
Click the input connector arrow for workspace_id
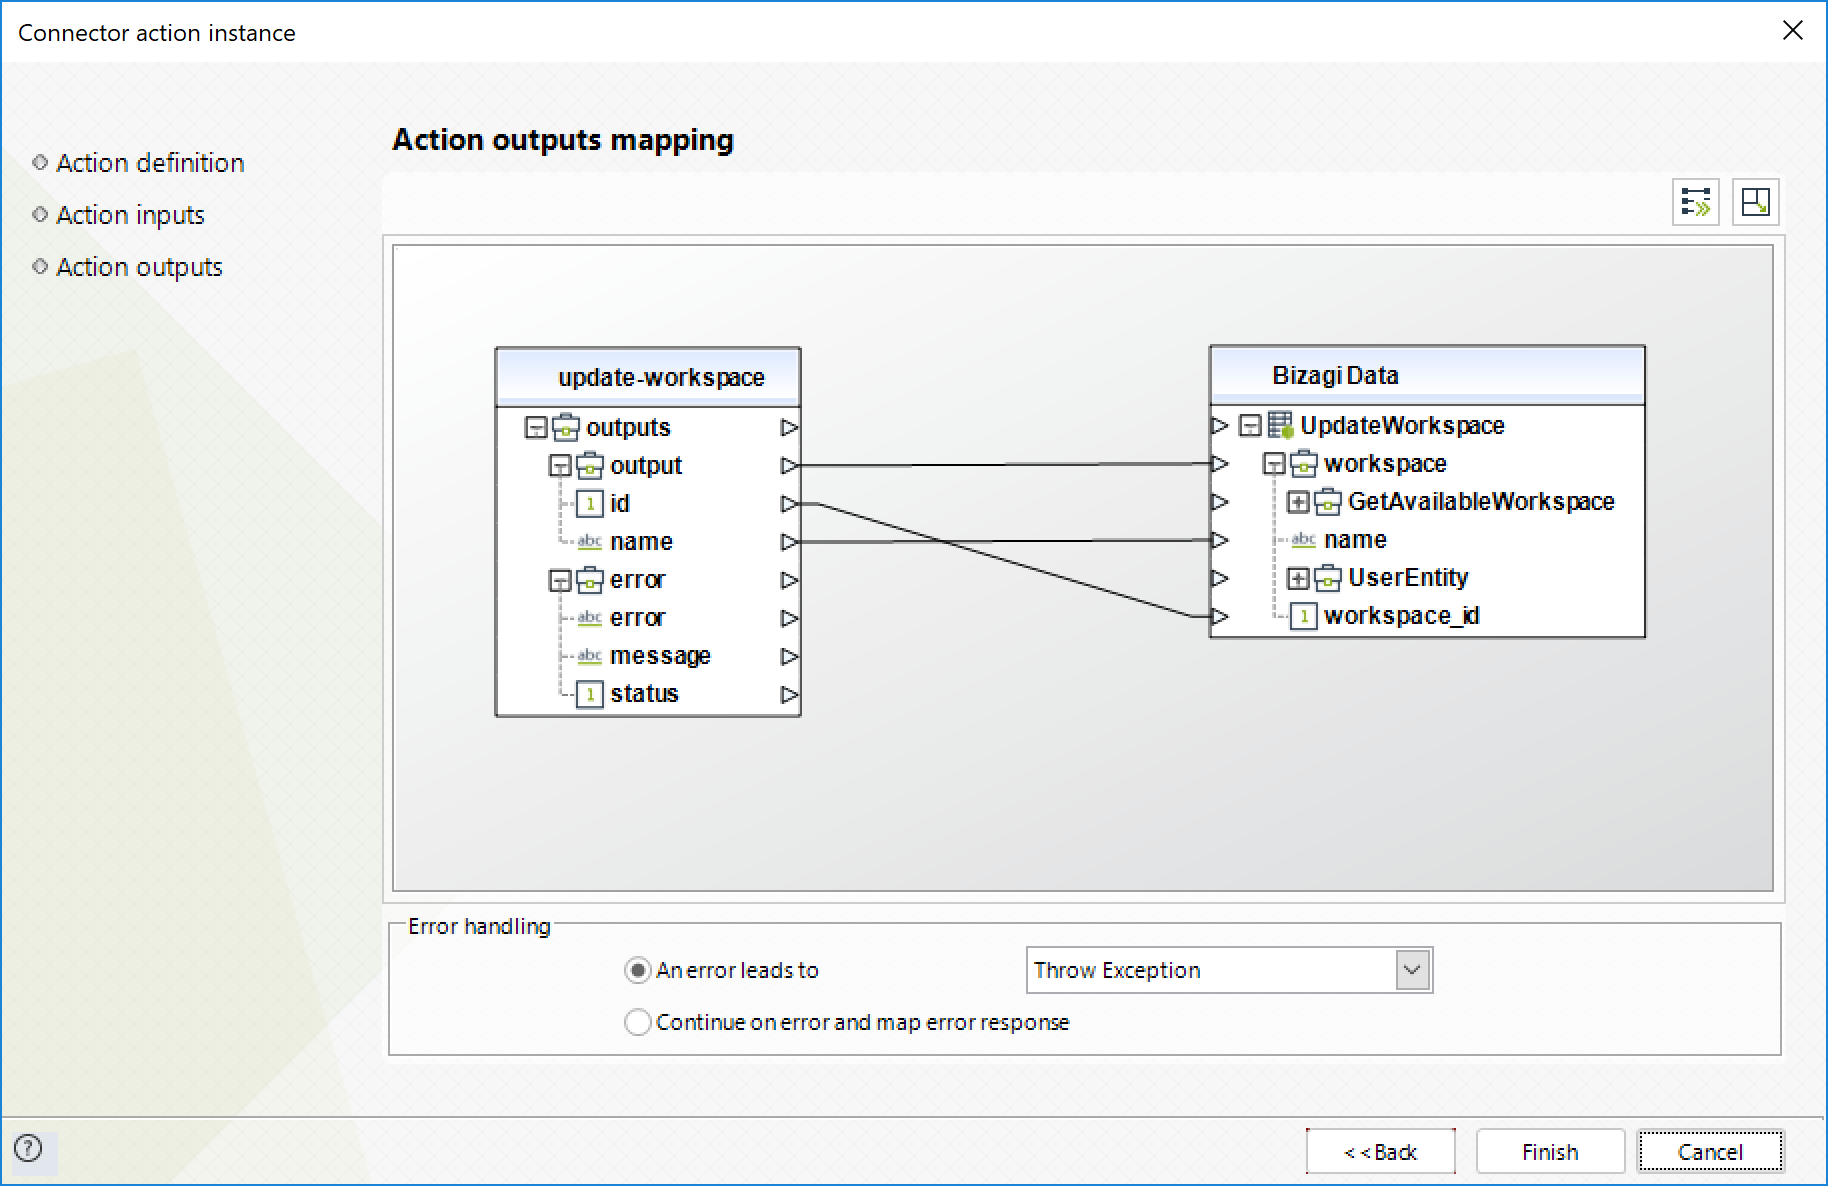point(1219,616)
